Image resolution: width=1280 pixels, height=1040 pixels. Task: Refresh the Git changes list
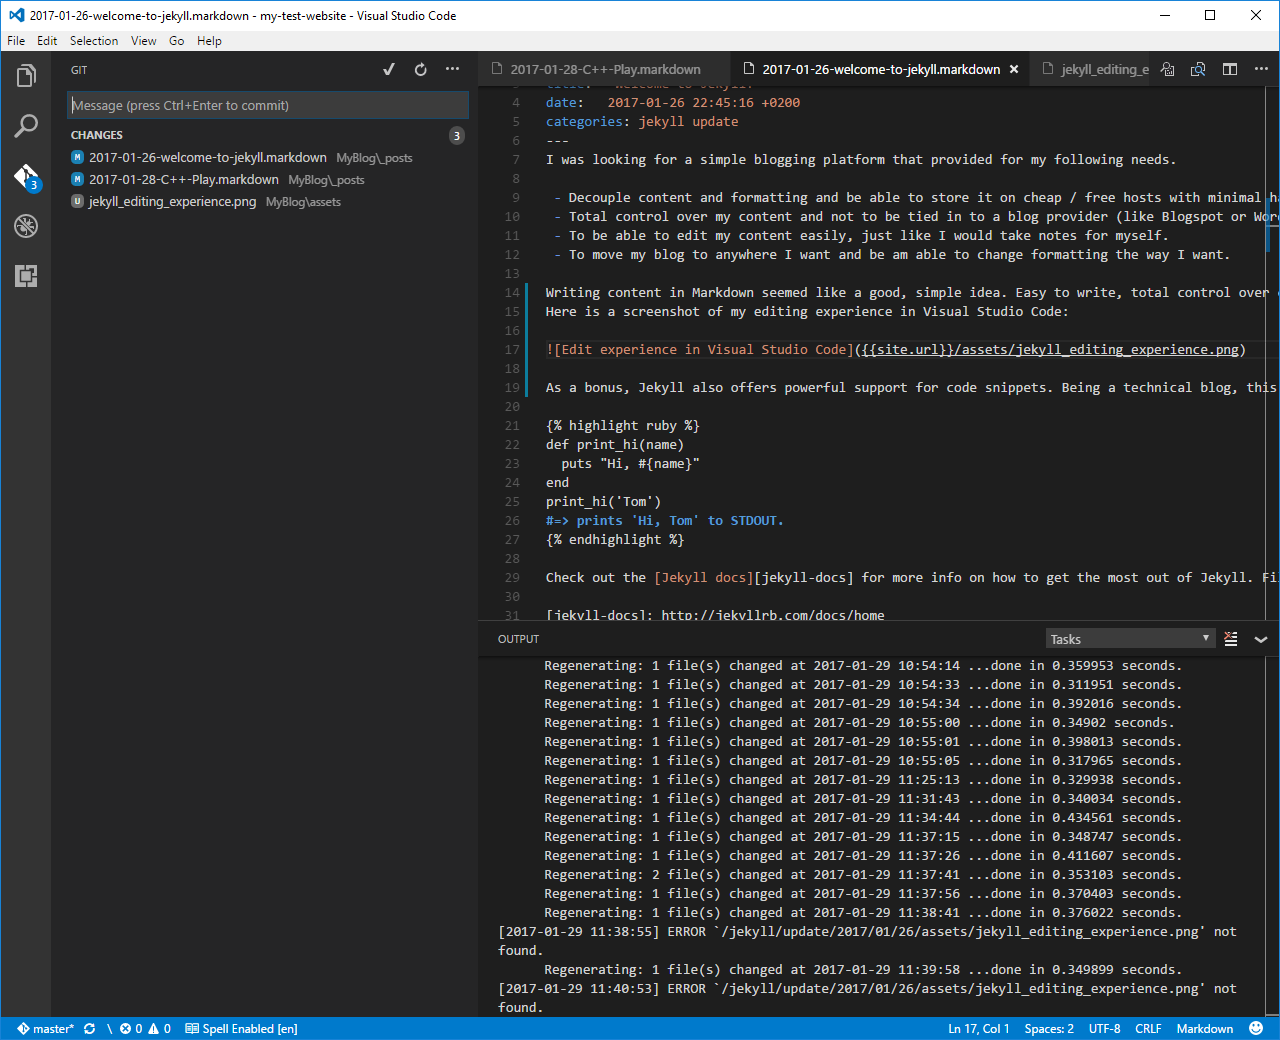pos(421,69)
